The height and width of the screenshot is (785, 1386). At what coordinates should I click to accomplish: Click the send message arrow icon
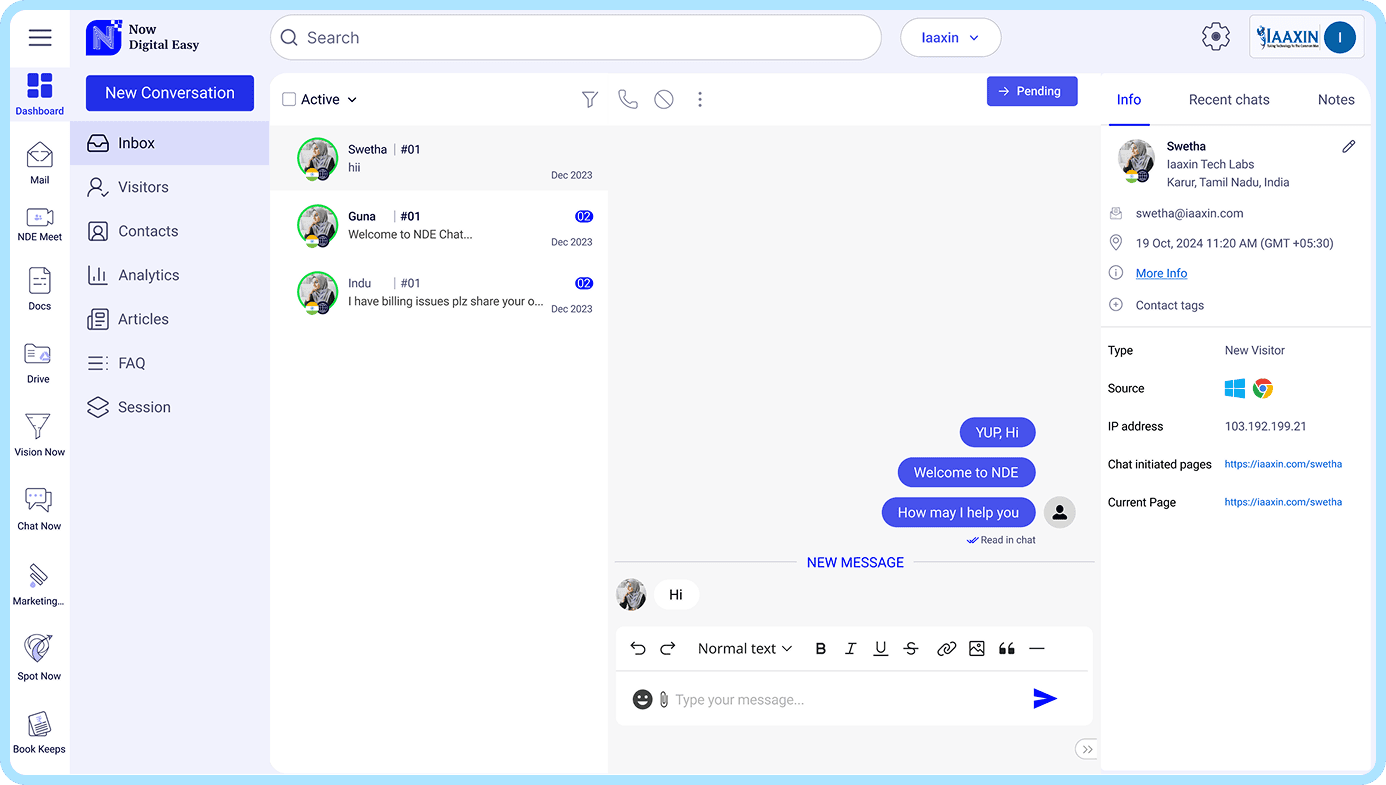tap(1045, 699)
